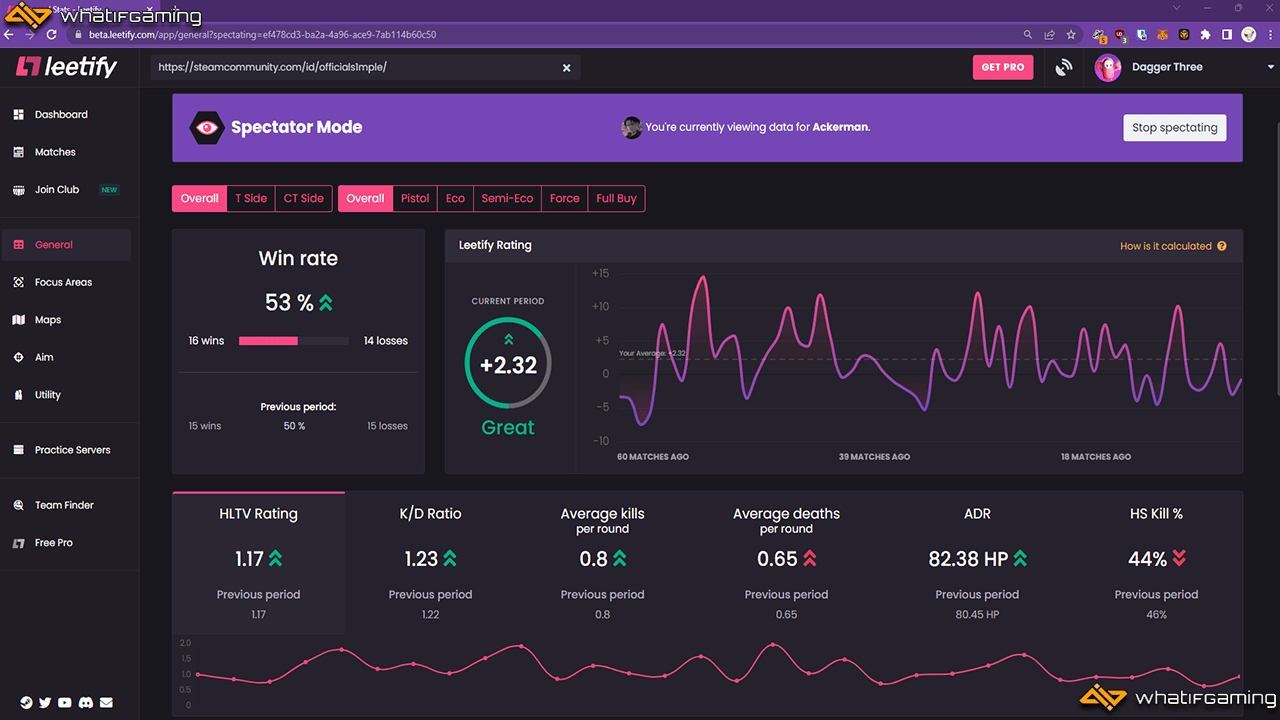Click the '53 %' win rate value
The width and height of the screenshot is (1280, 720).
pyautogui.click(x=289, y=302)
